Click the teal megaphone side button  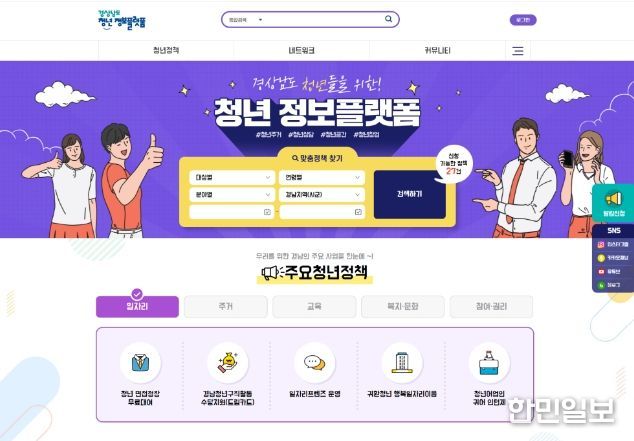click(613, 203)
